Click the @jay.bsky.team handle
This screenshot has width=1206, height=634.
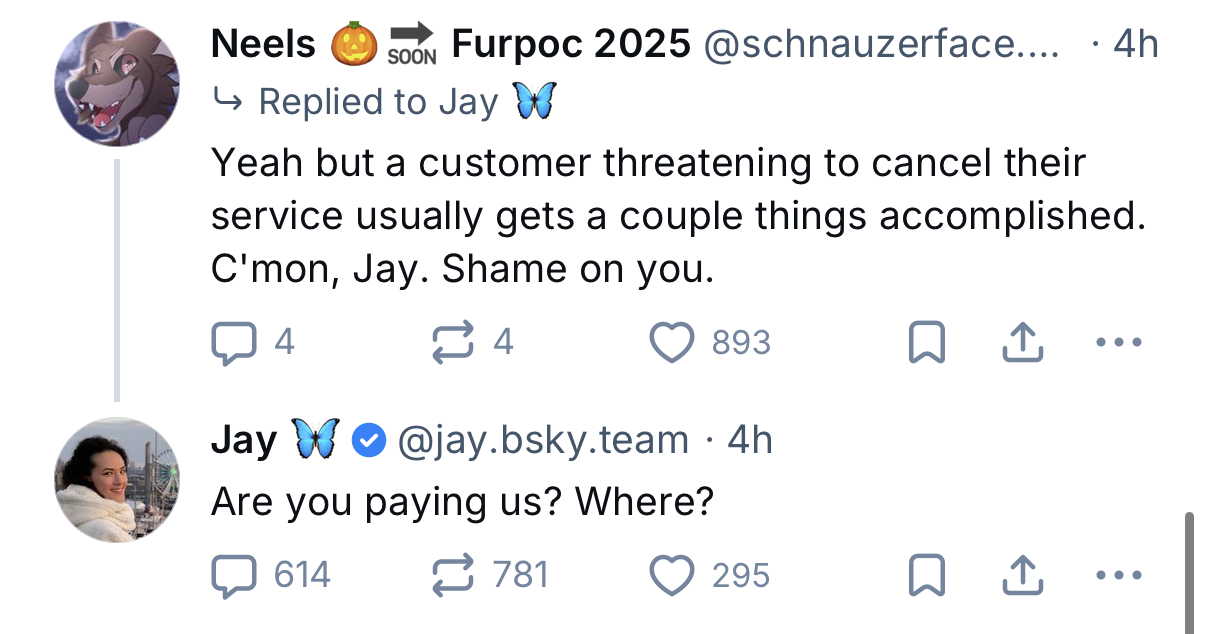coord(543,440)
